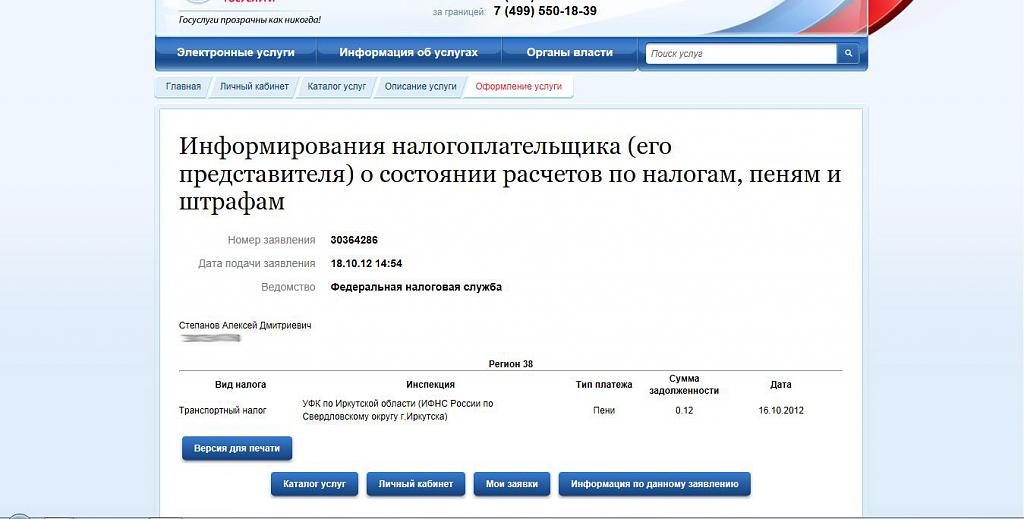The image size is (1024, 519).
Task: Click the debt amount '0.12' cell
Action: pyautogui.click(x=684, y=411)
